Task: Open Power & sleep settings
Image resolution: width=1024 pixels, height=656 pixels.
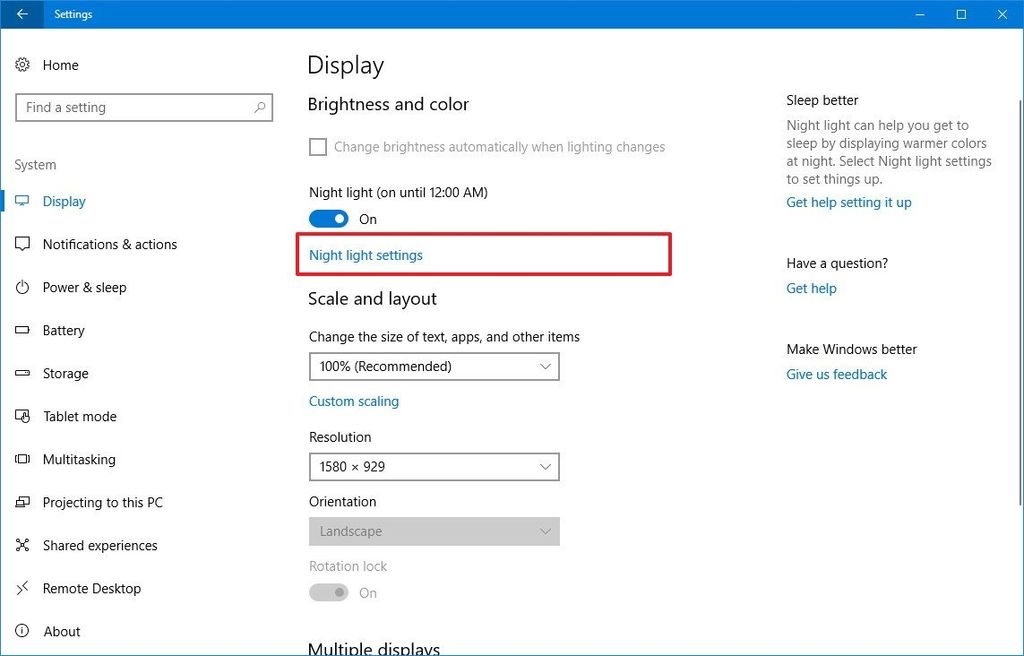Action: (x=85, y=287)
